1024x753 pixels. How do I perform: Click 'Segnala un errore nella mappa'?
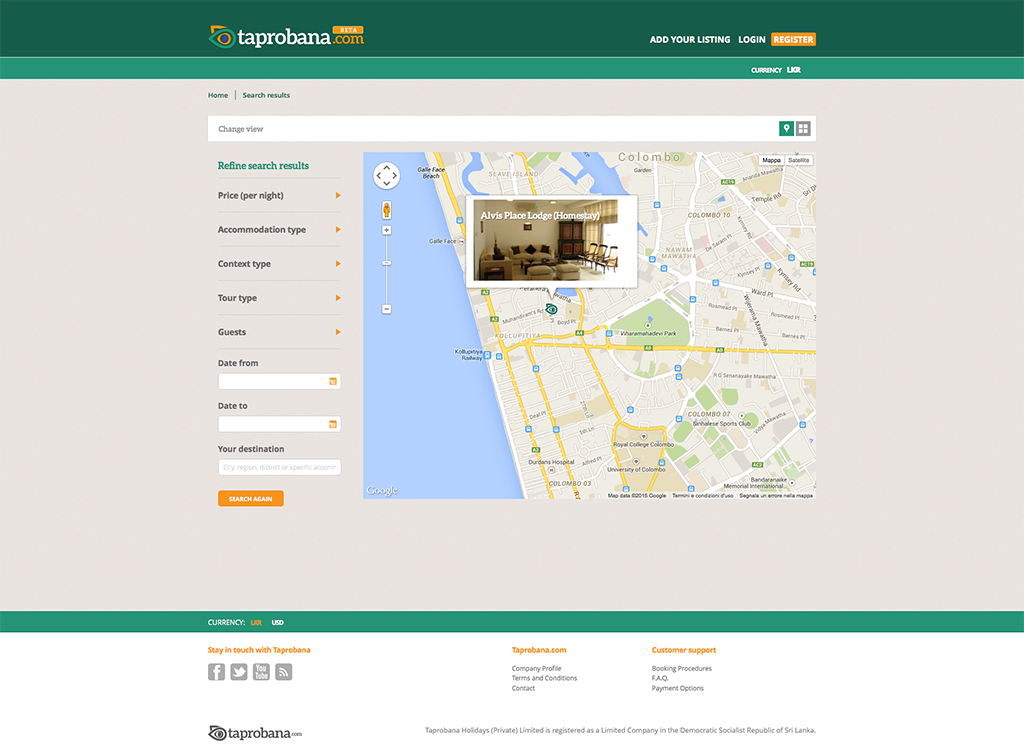(x=776, y=496)
